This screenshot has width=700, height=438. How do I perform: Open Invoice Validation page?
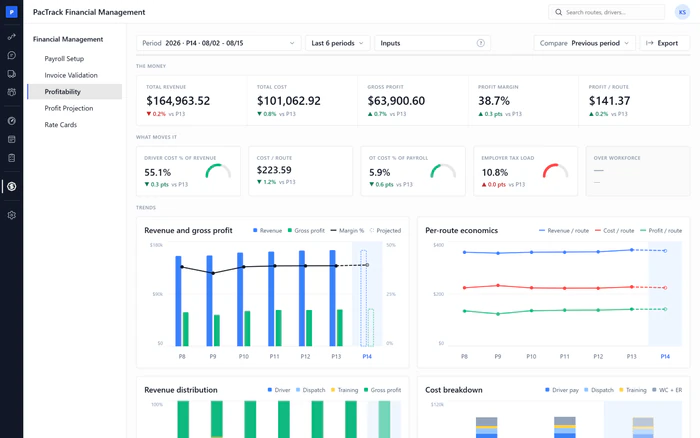pos(71,75)
